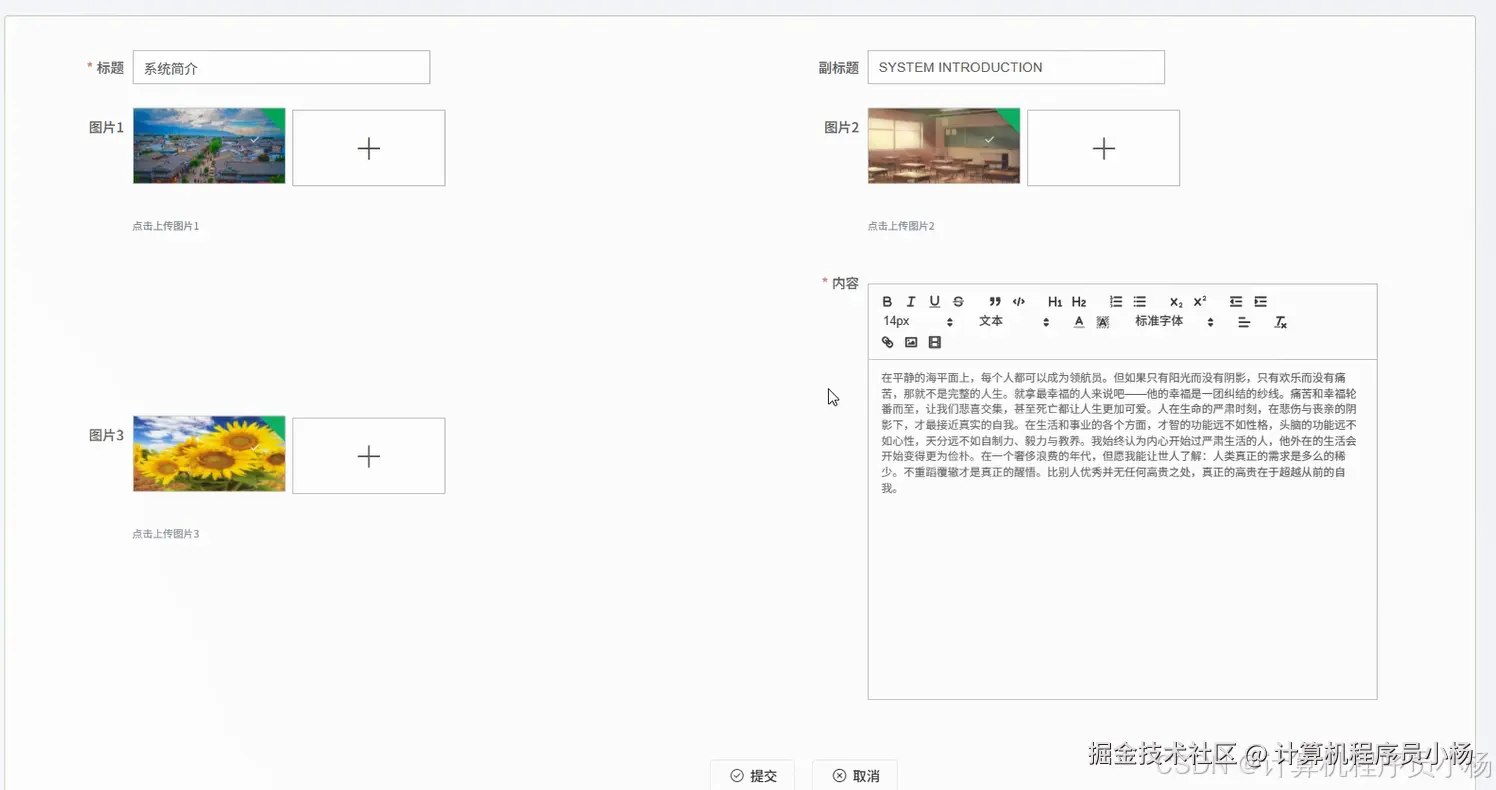Toggle underline formatting in the editor
Screen dimensions: 1496x790
coord(935,302)
